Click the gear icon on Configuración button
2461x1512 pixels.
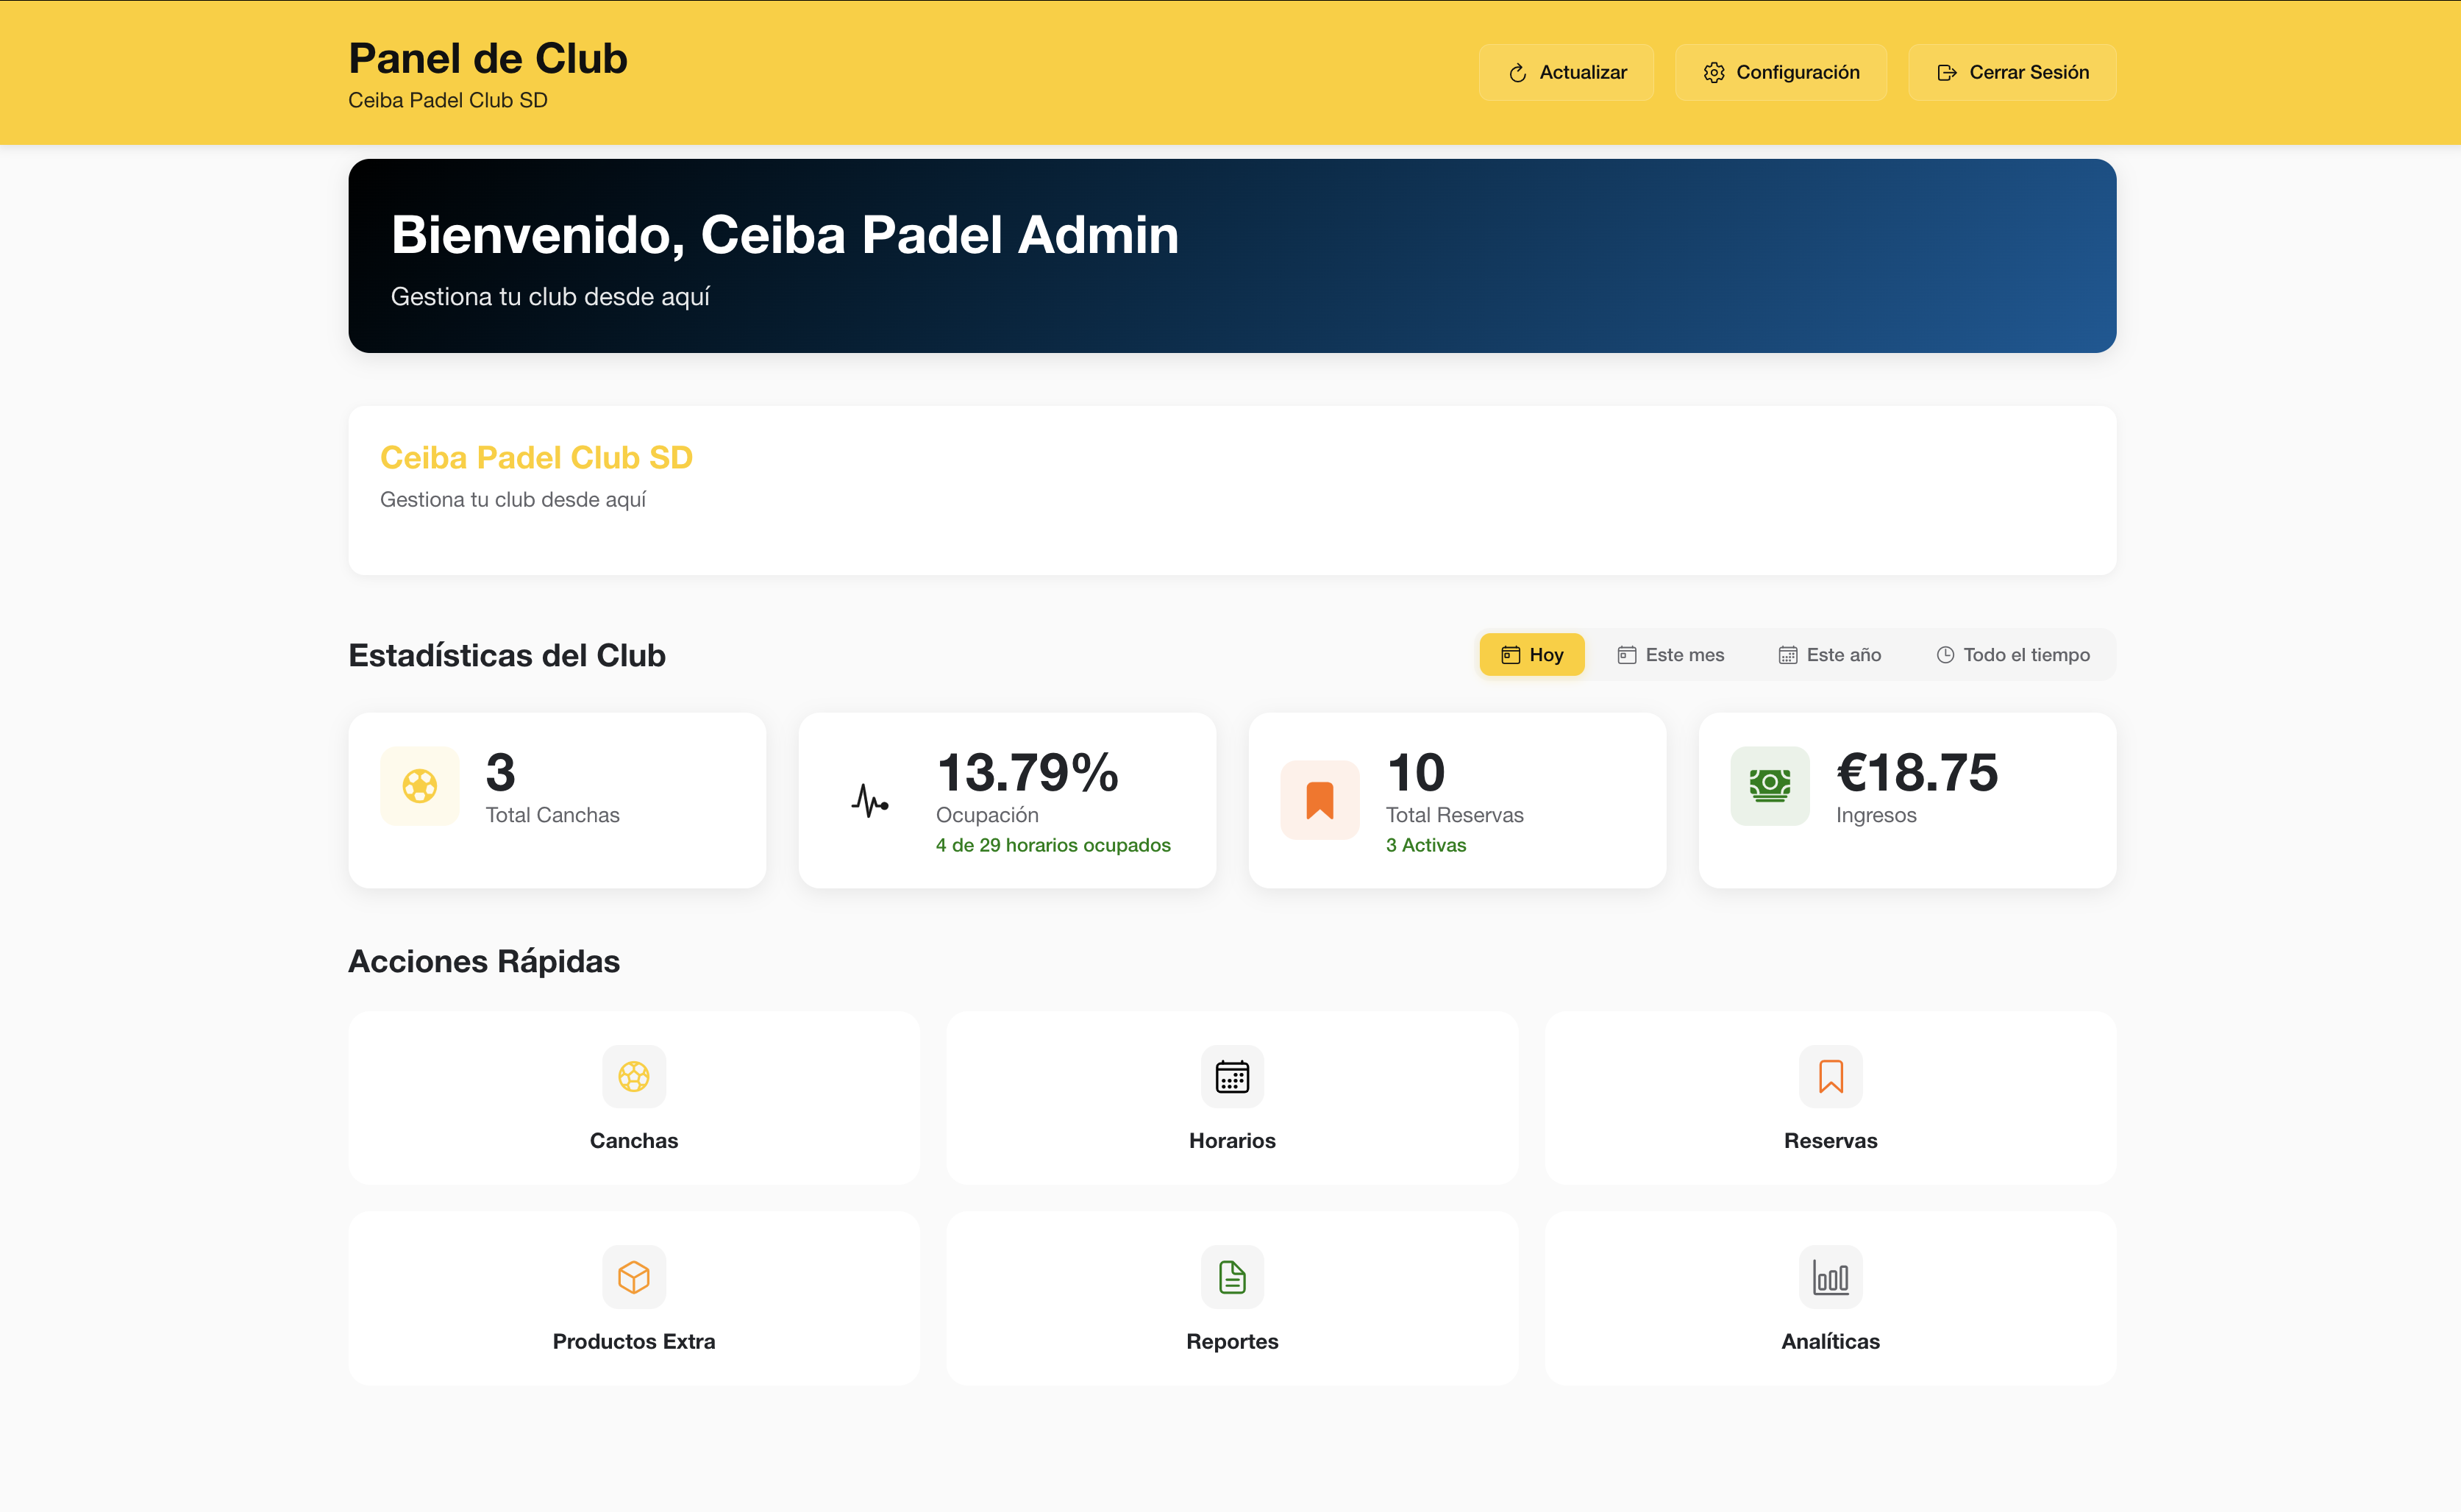pos(1714,72)
